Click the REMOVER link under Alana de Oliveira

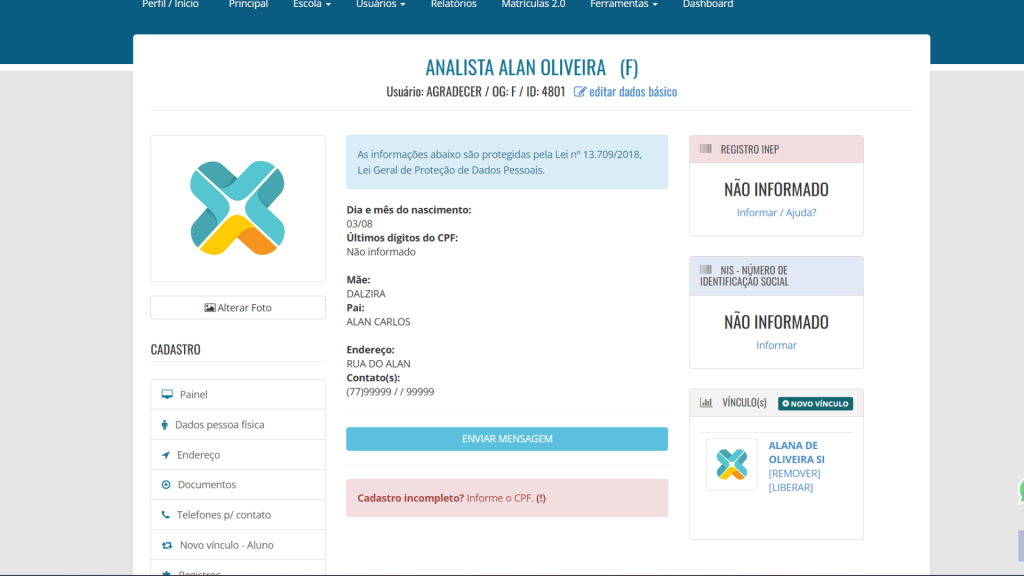click(794, 473)
